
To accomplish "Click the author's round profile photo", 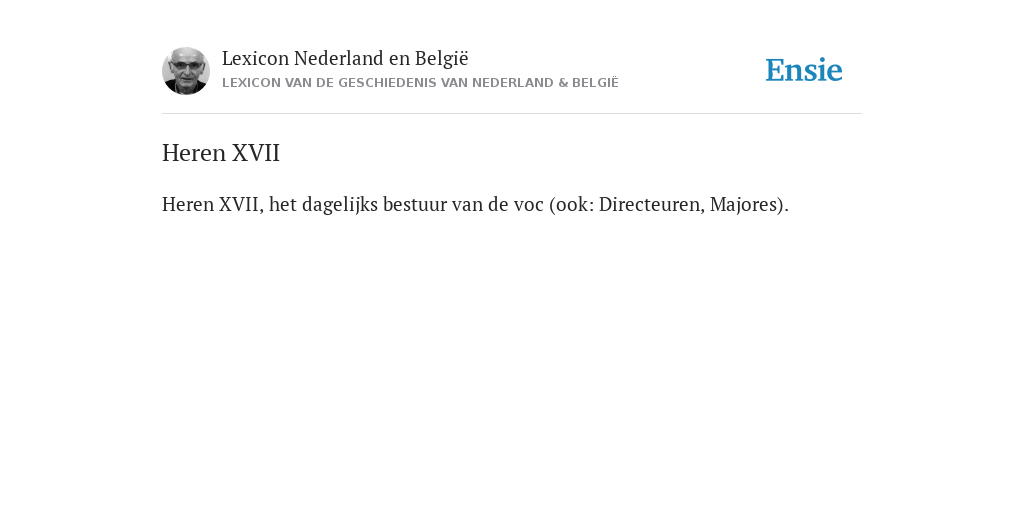I will click(x=186, y=71).
